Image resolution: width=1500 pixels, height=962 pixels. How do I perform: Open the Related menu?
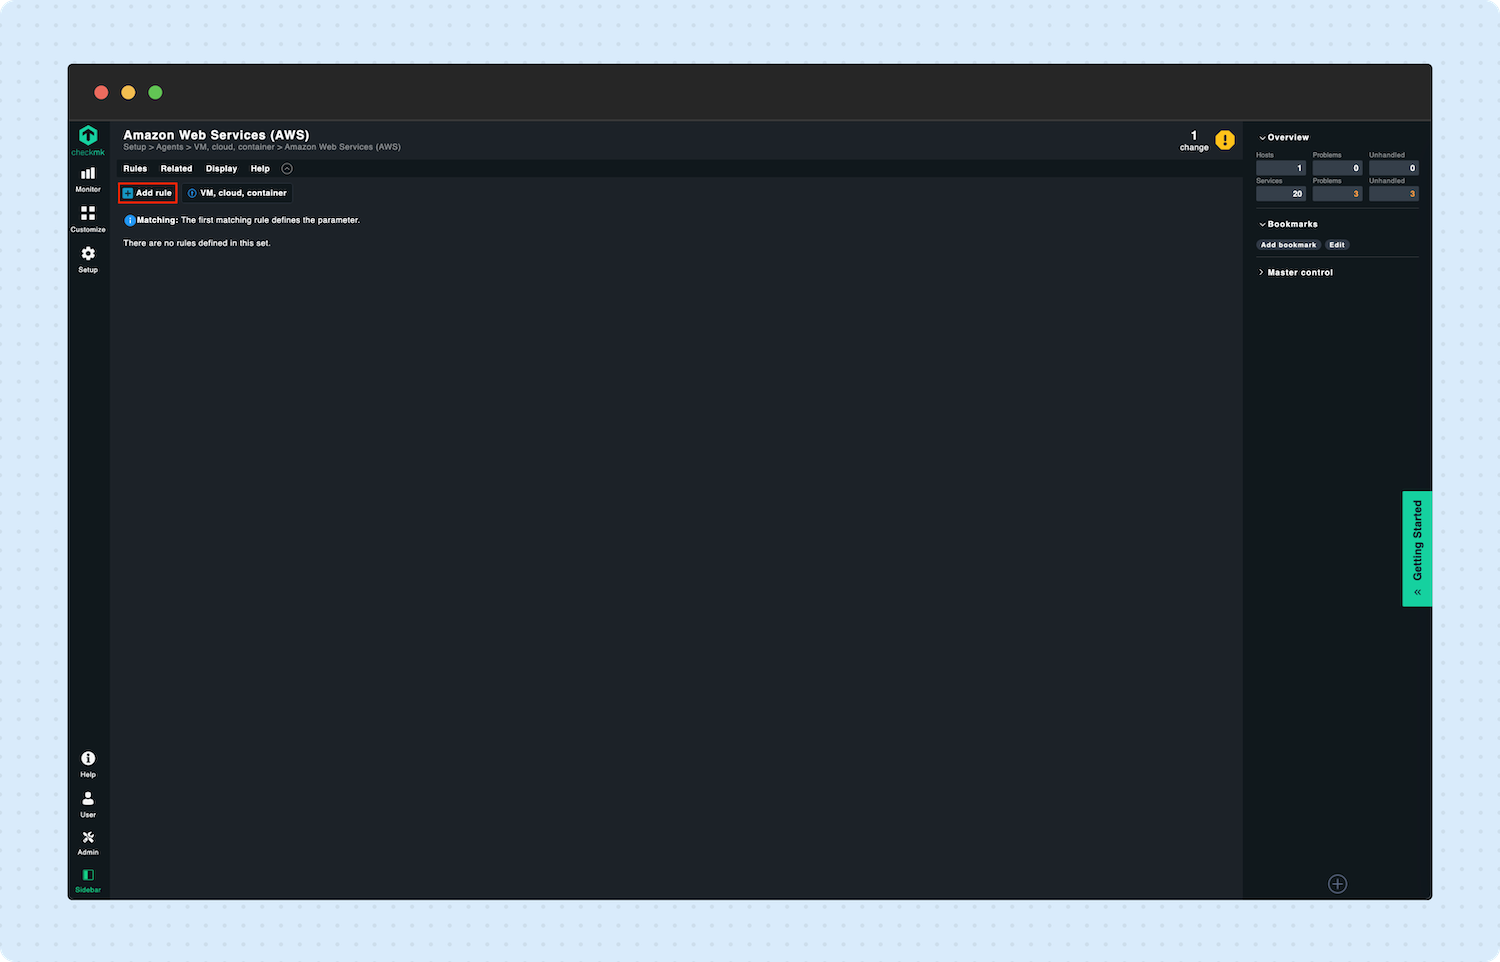click(x=176, y=169)
